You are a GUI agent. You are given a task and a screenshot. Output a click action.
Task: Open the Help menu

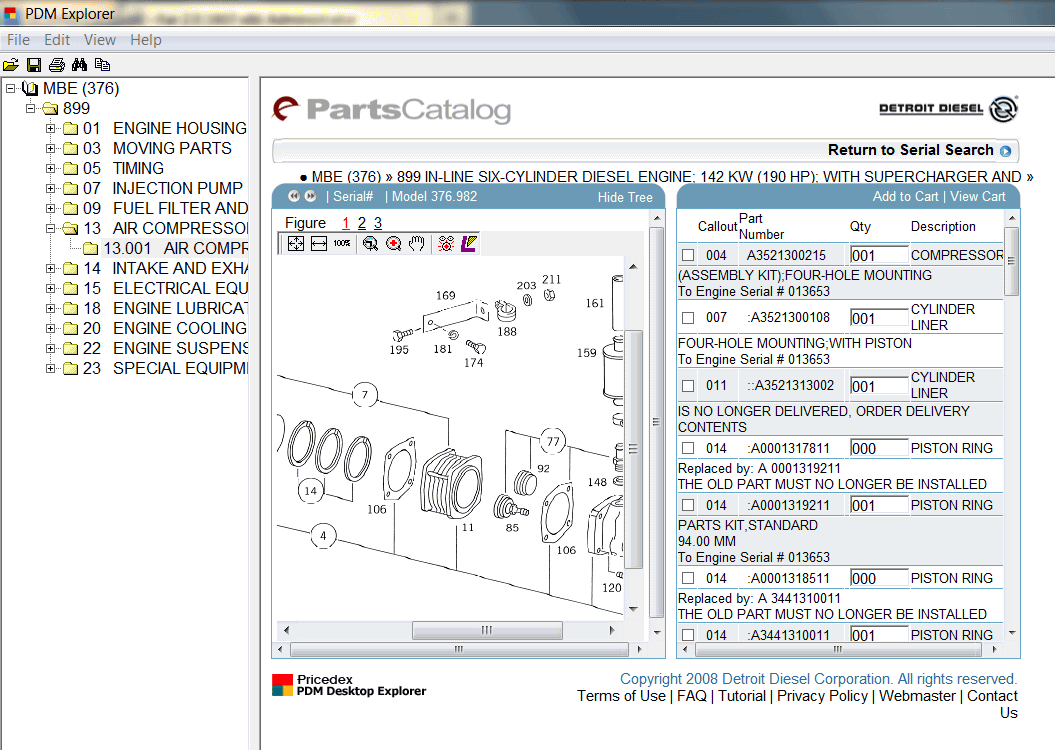pyautogui.click(x=146, y=40)
